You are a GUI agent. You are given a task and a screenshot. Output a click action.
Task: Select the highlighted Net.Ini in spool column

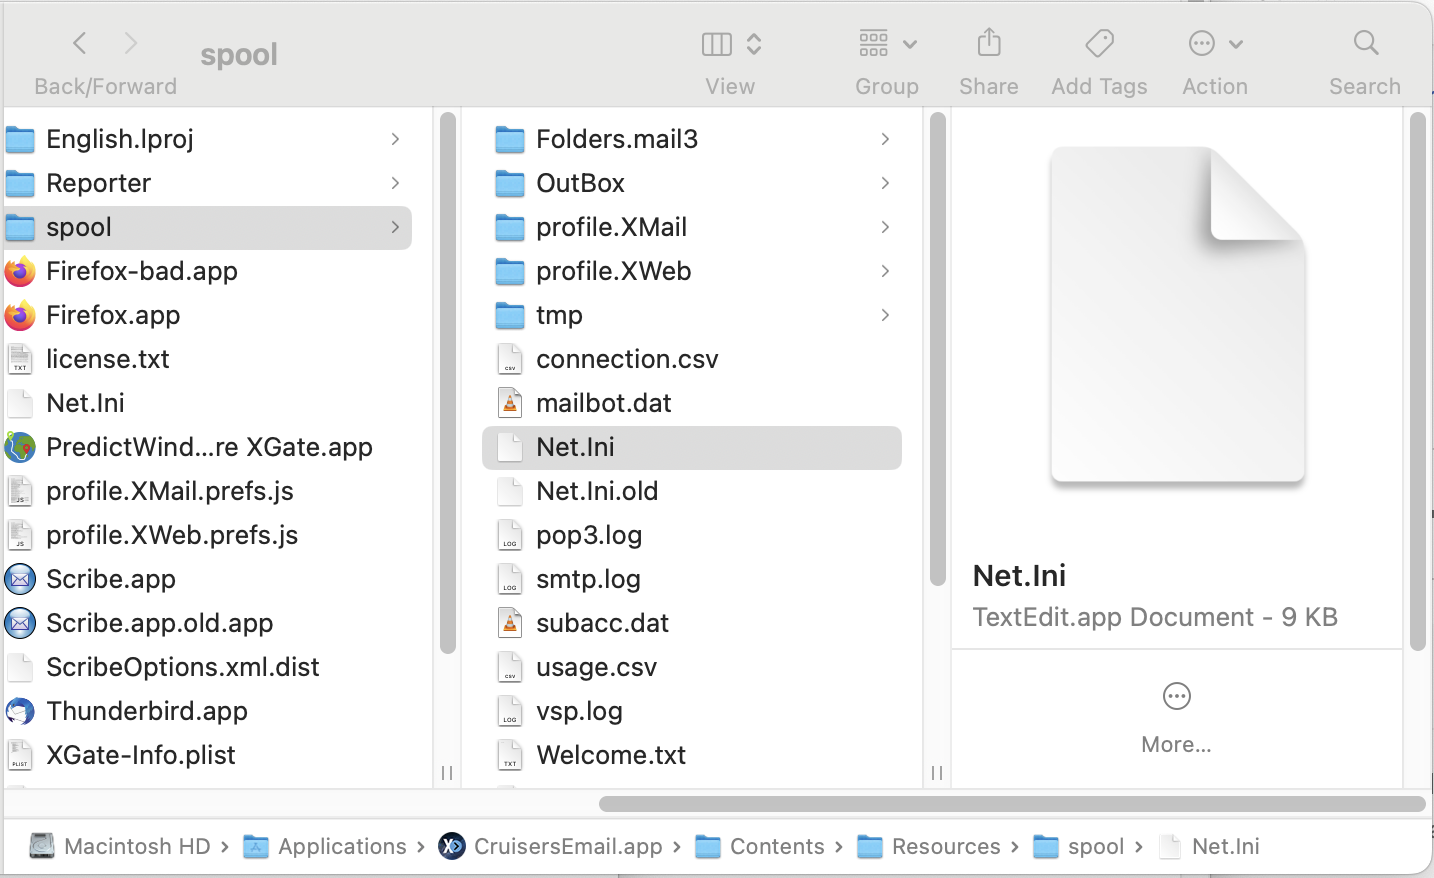[692, 447]
